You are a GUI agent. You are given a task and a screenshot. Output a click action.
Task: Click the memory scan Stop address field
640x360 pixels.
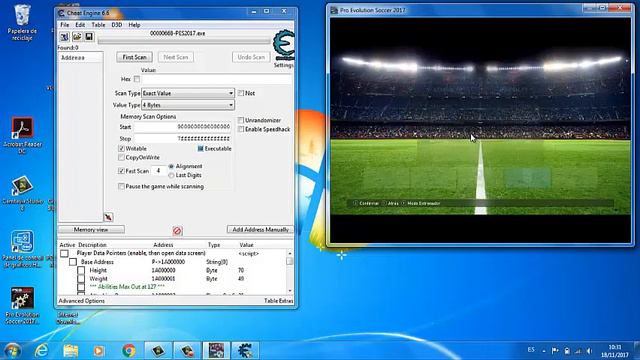pyautogui.click(x=182, y=139)
